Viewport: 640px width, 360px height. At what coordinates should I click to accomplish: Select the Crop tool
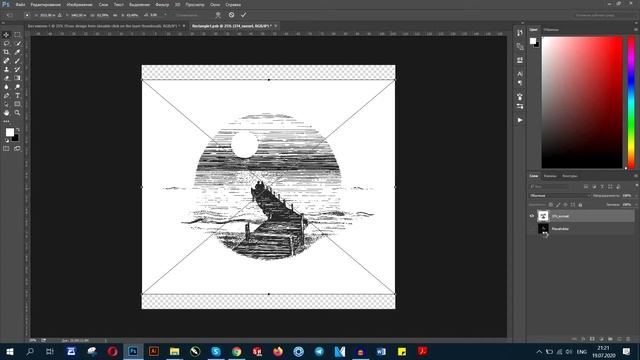(x=6, y=52)
